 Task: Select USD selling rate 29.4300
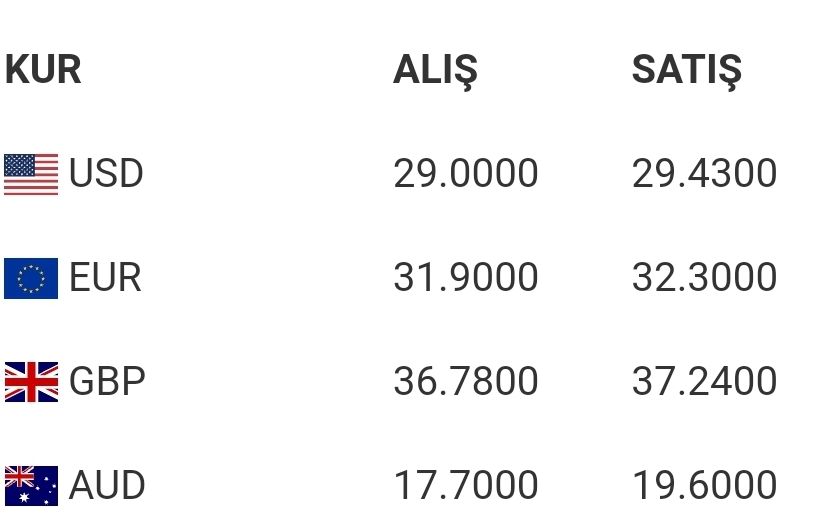704,174
